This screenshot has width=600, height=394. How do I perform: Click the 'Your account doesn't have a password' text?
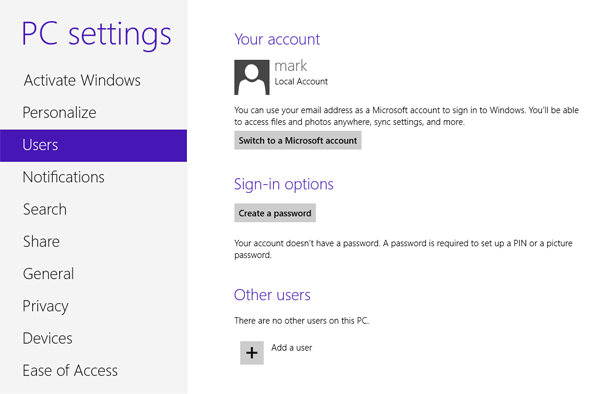pos(403,249)
